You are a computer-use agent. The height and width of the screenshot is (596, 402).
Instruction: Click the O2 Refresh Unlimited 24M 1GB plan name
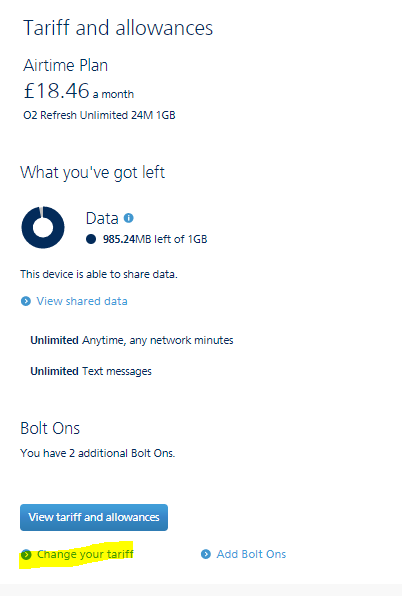100,115
